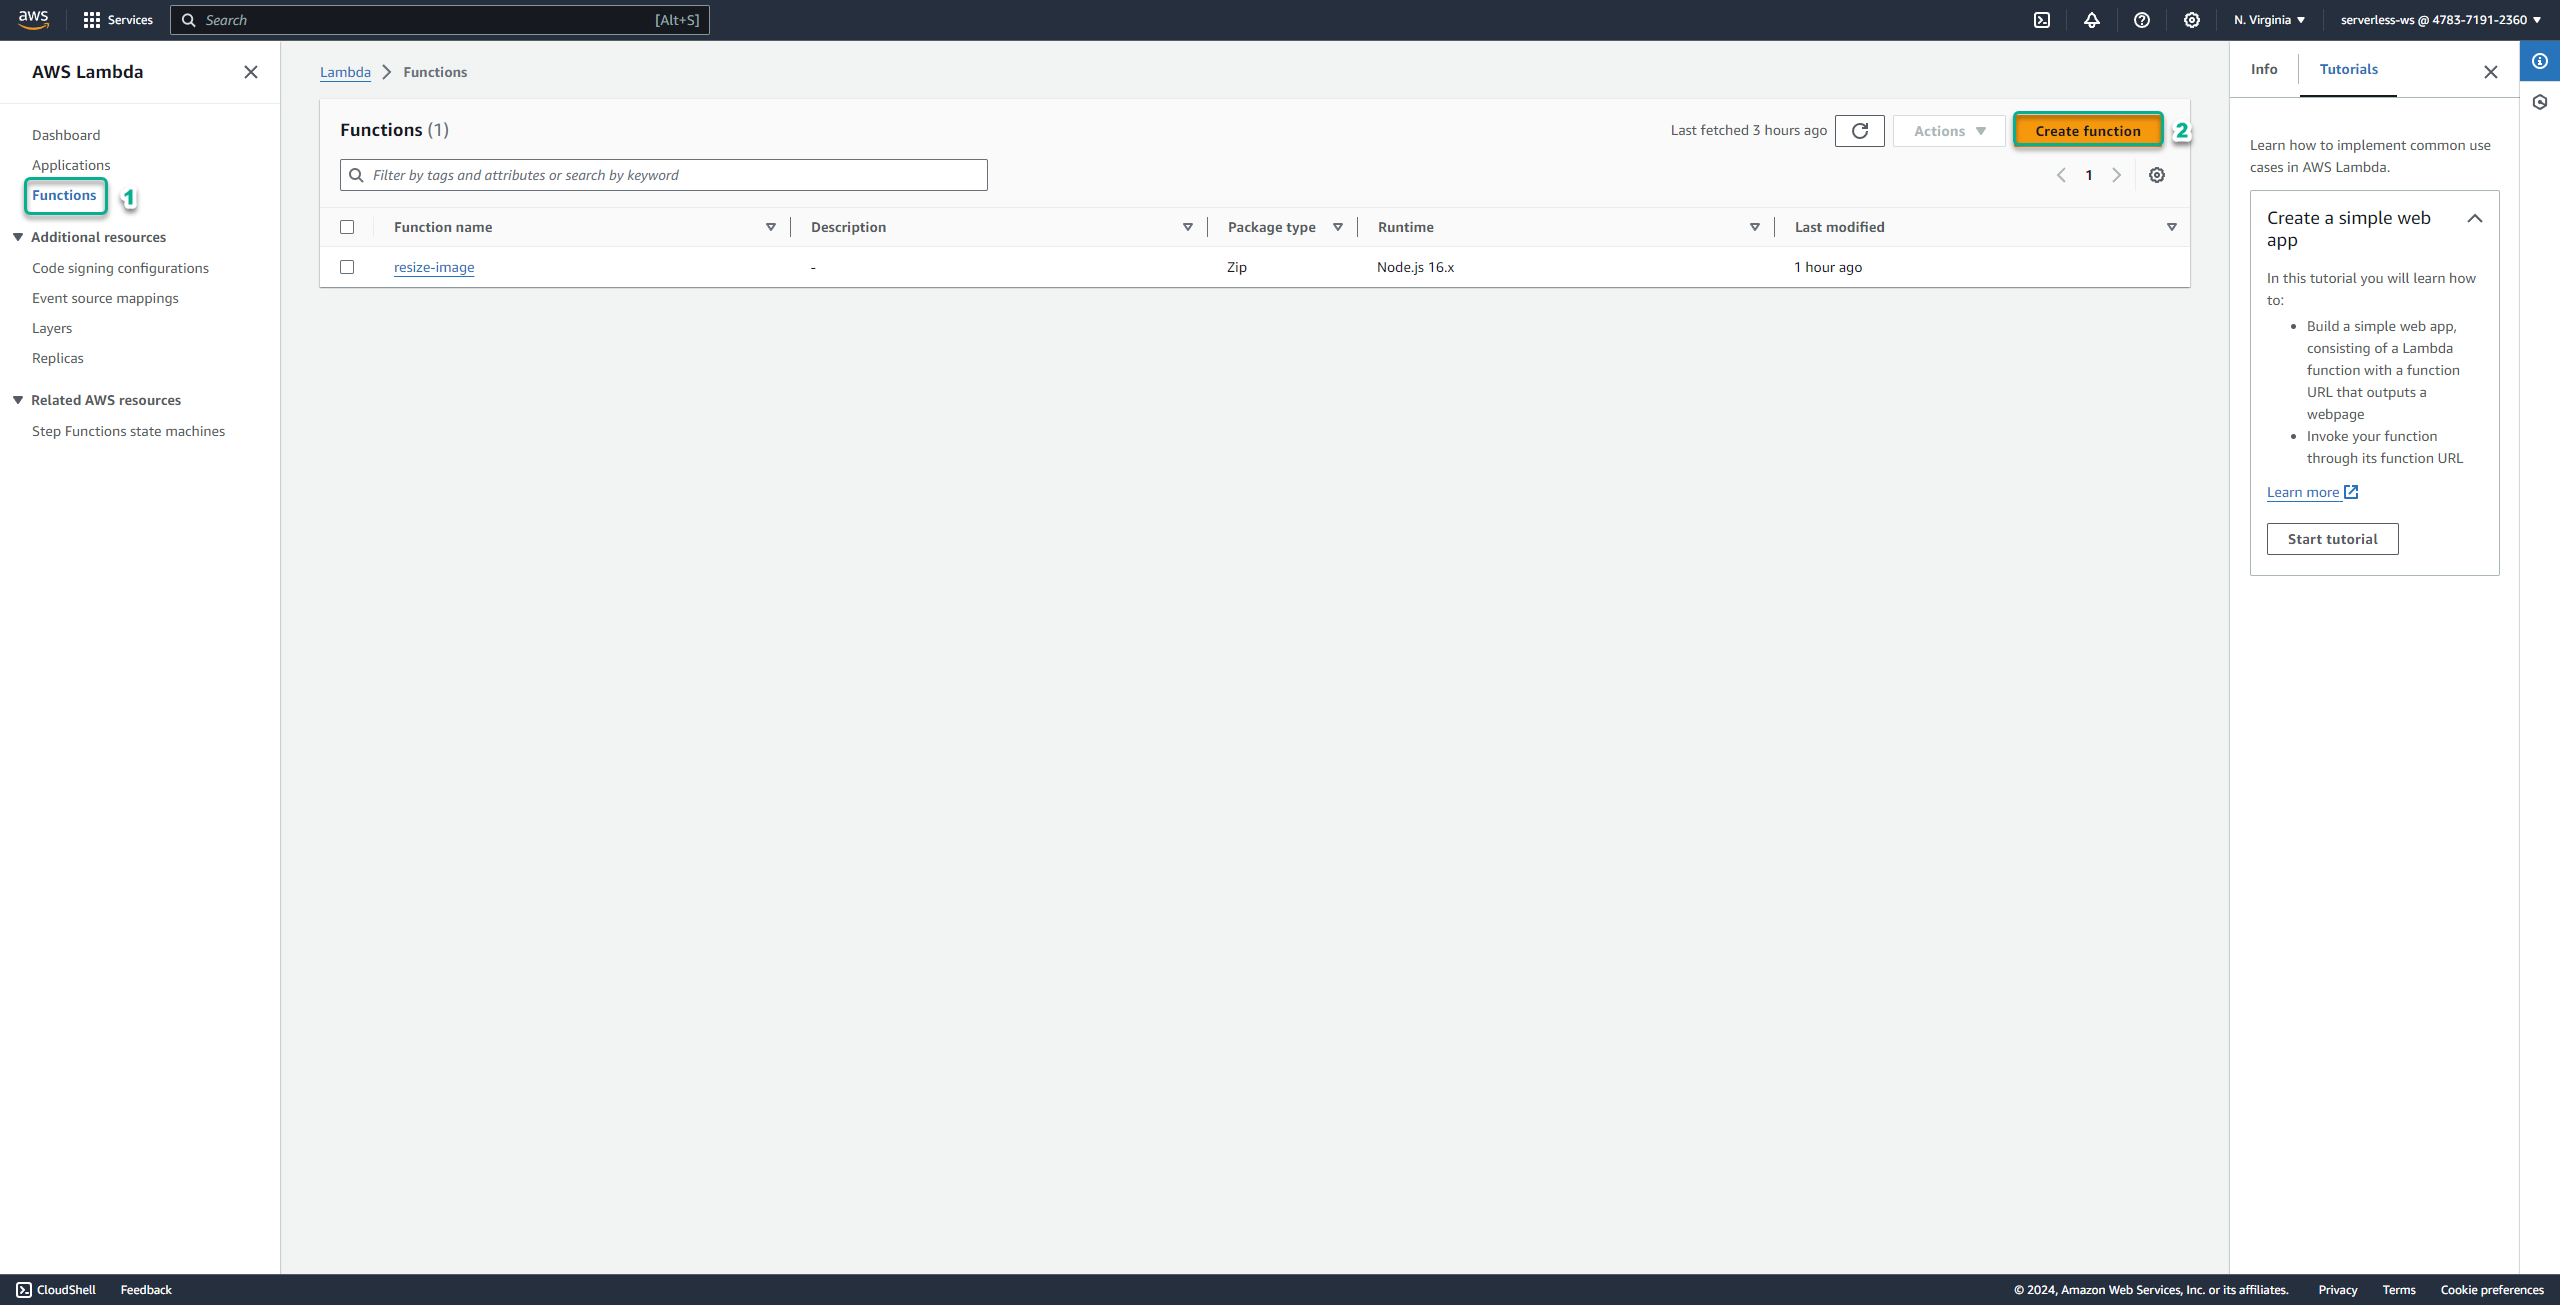Screen dimensions: 2560x1305
Task: Click the help question mark icon
Action: pyautogui.click(x=2141, y=20)
